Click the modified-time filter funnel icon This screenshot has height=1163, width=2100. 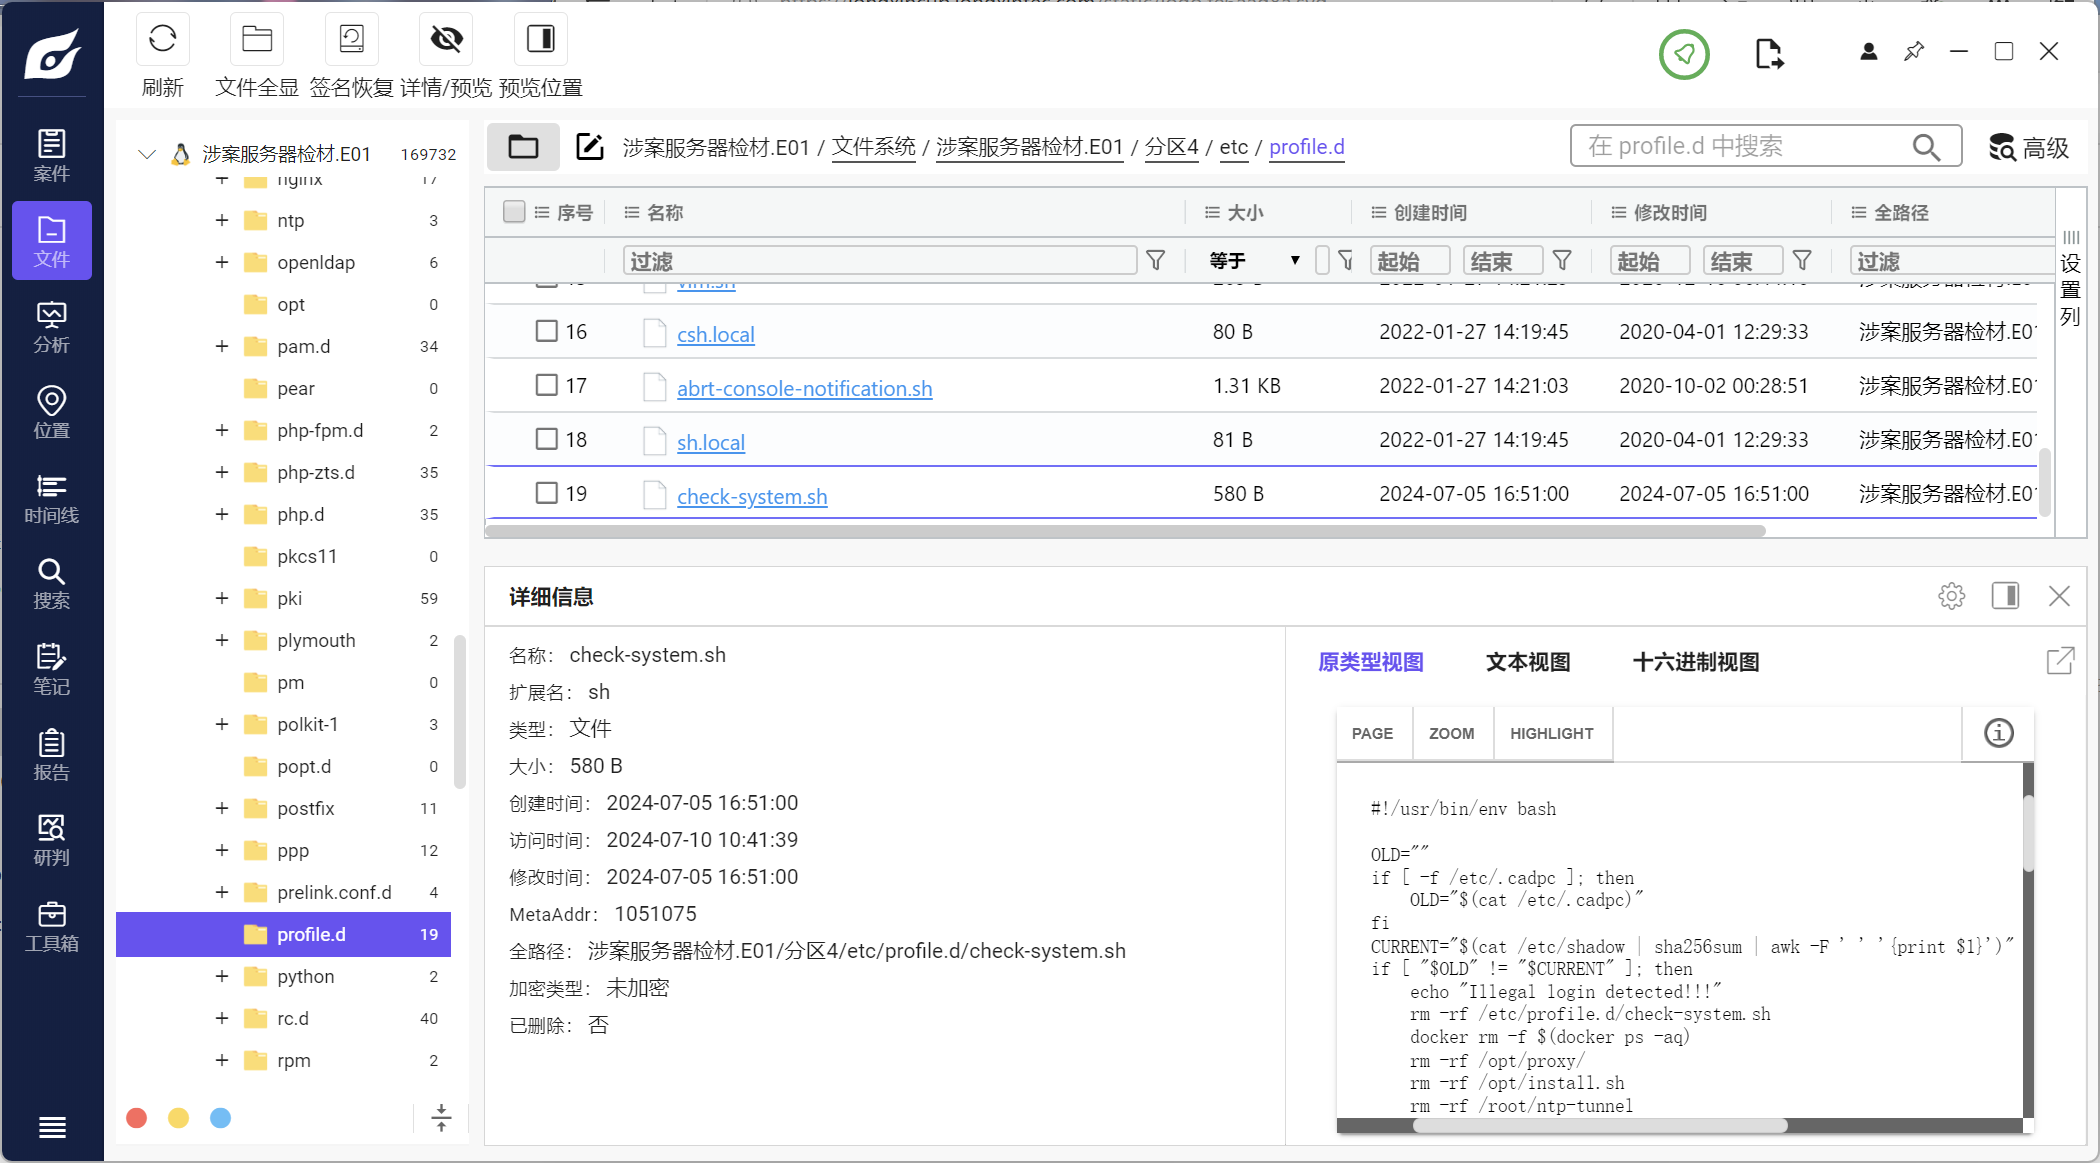pos(1802,261)
